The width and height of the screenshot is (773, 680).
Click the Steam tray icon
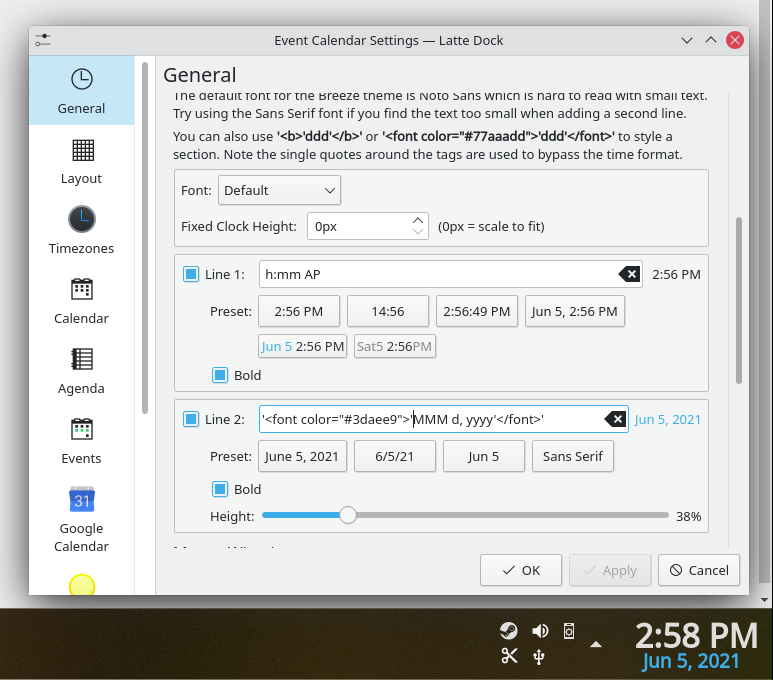click(509, 630)
